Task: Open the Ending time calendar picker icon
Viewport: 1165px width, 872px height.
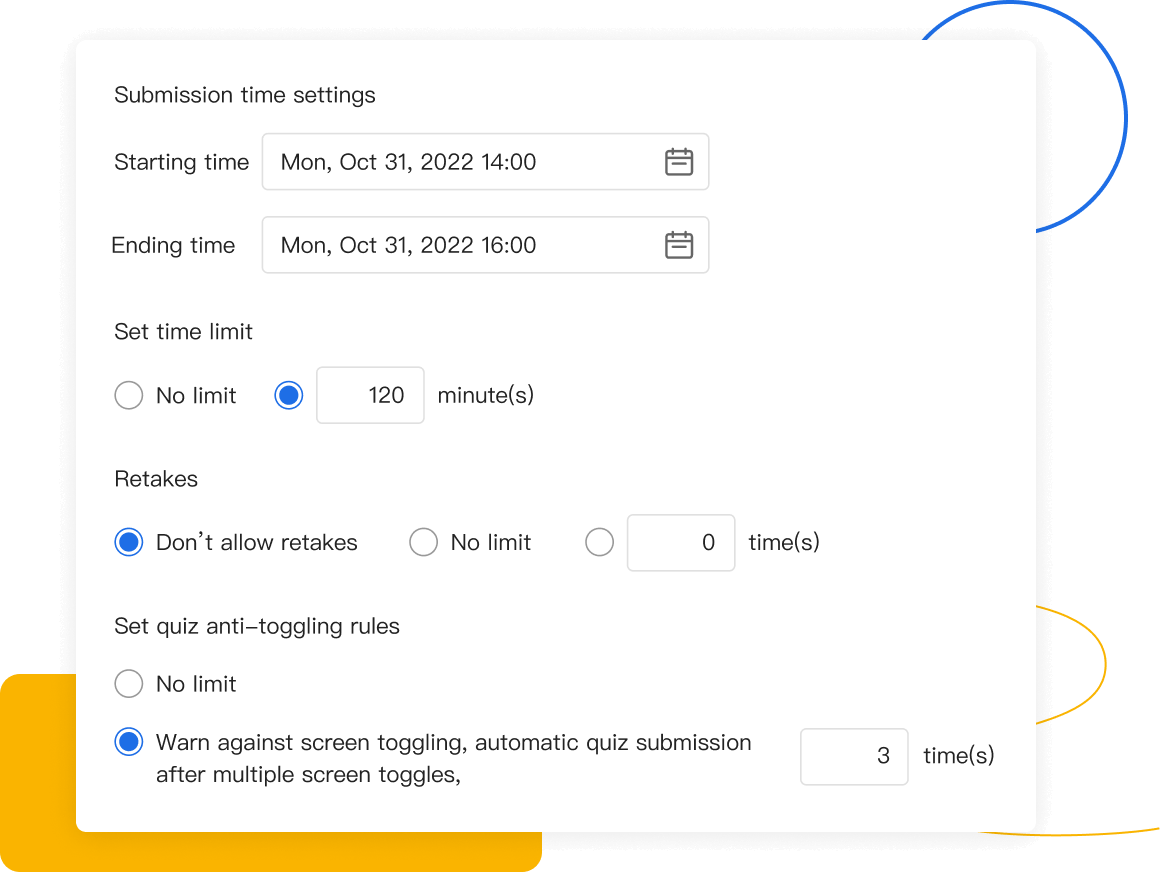Action: (x=679, y=245)
